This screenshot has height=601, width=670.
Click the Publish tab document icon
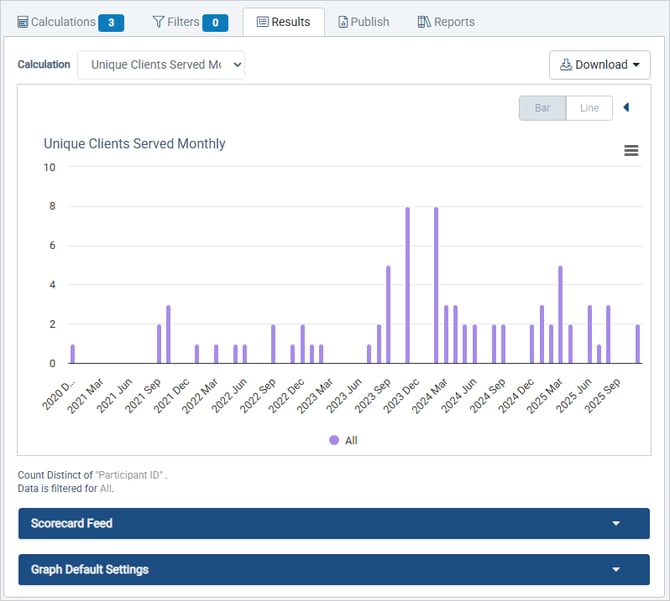click(343, 22)
